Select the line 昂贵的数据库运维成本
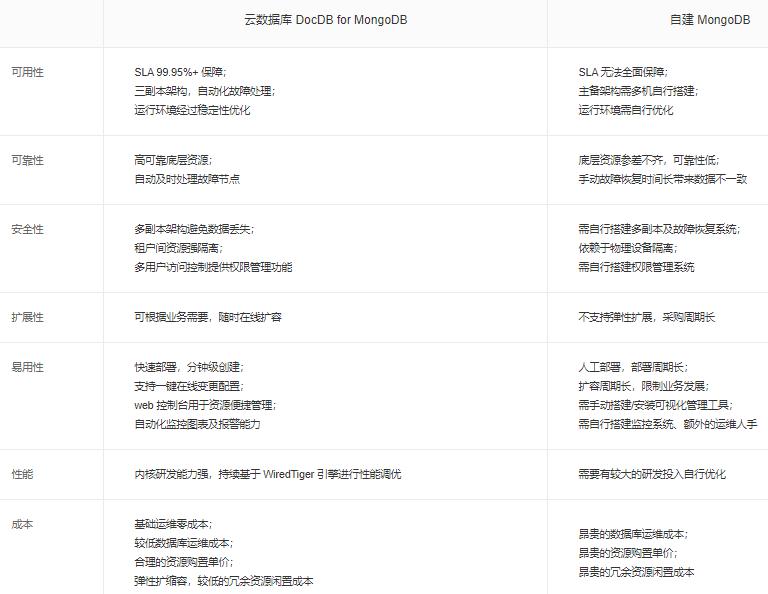The height and width of the screenshot is (594, 768). pos(633,534)
